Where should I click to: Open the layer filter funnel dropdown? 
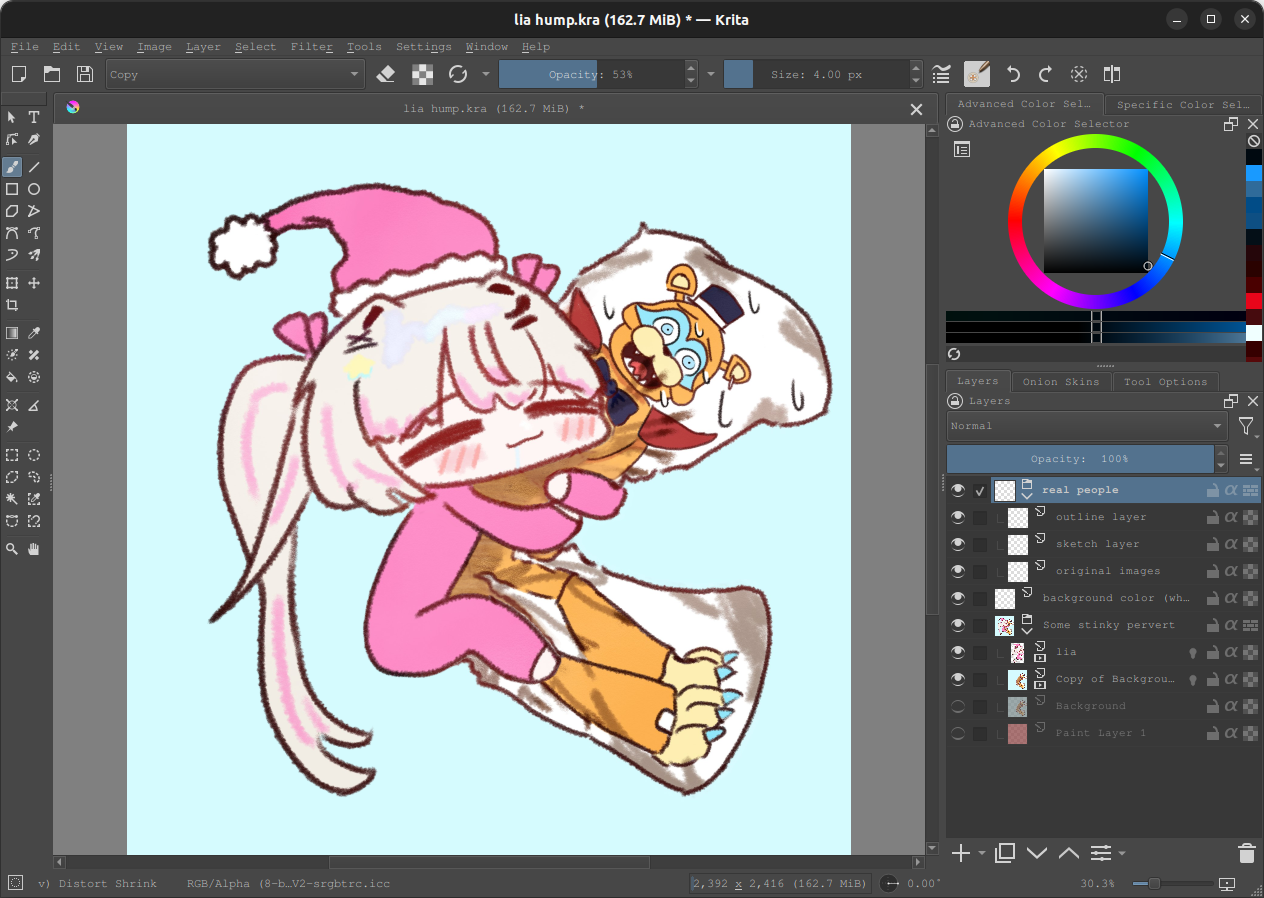[x=1247, y=427]
